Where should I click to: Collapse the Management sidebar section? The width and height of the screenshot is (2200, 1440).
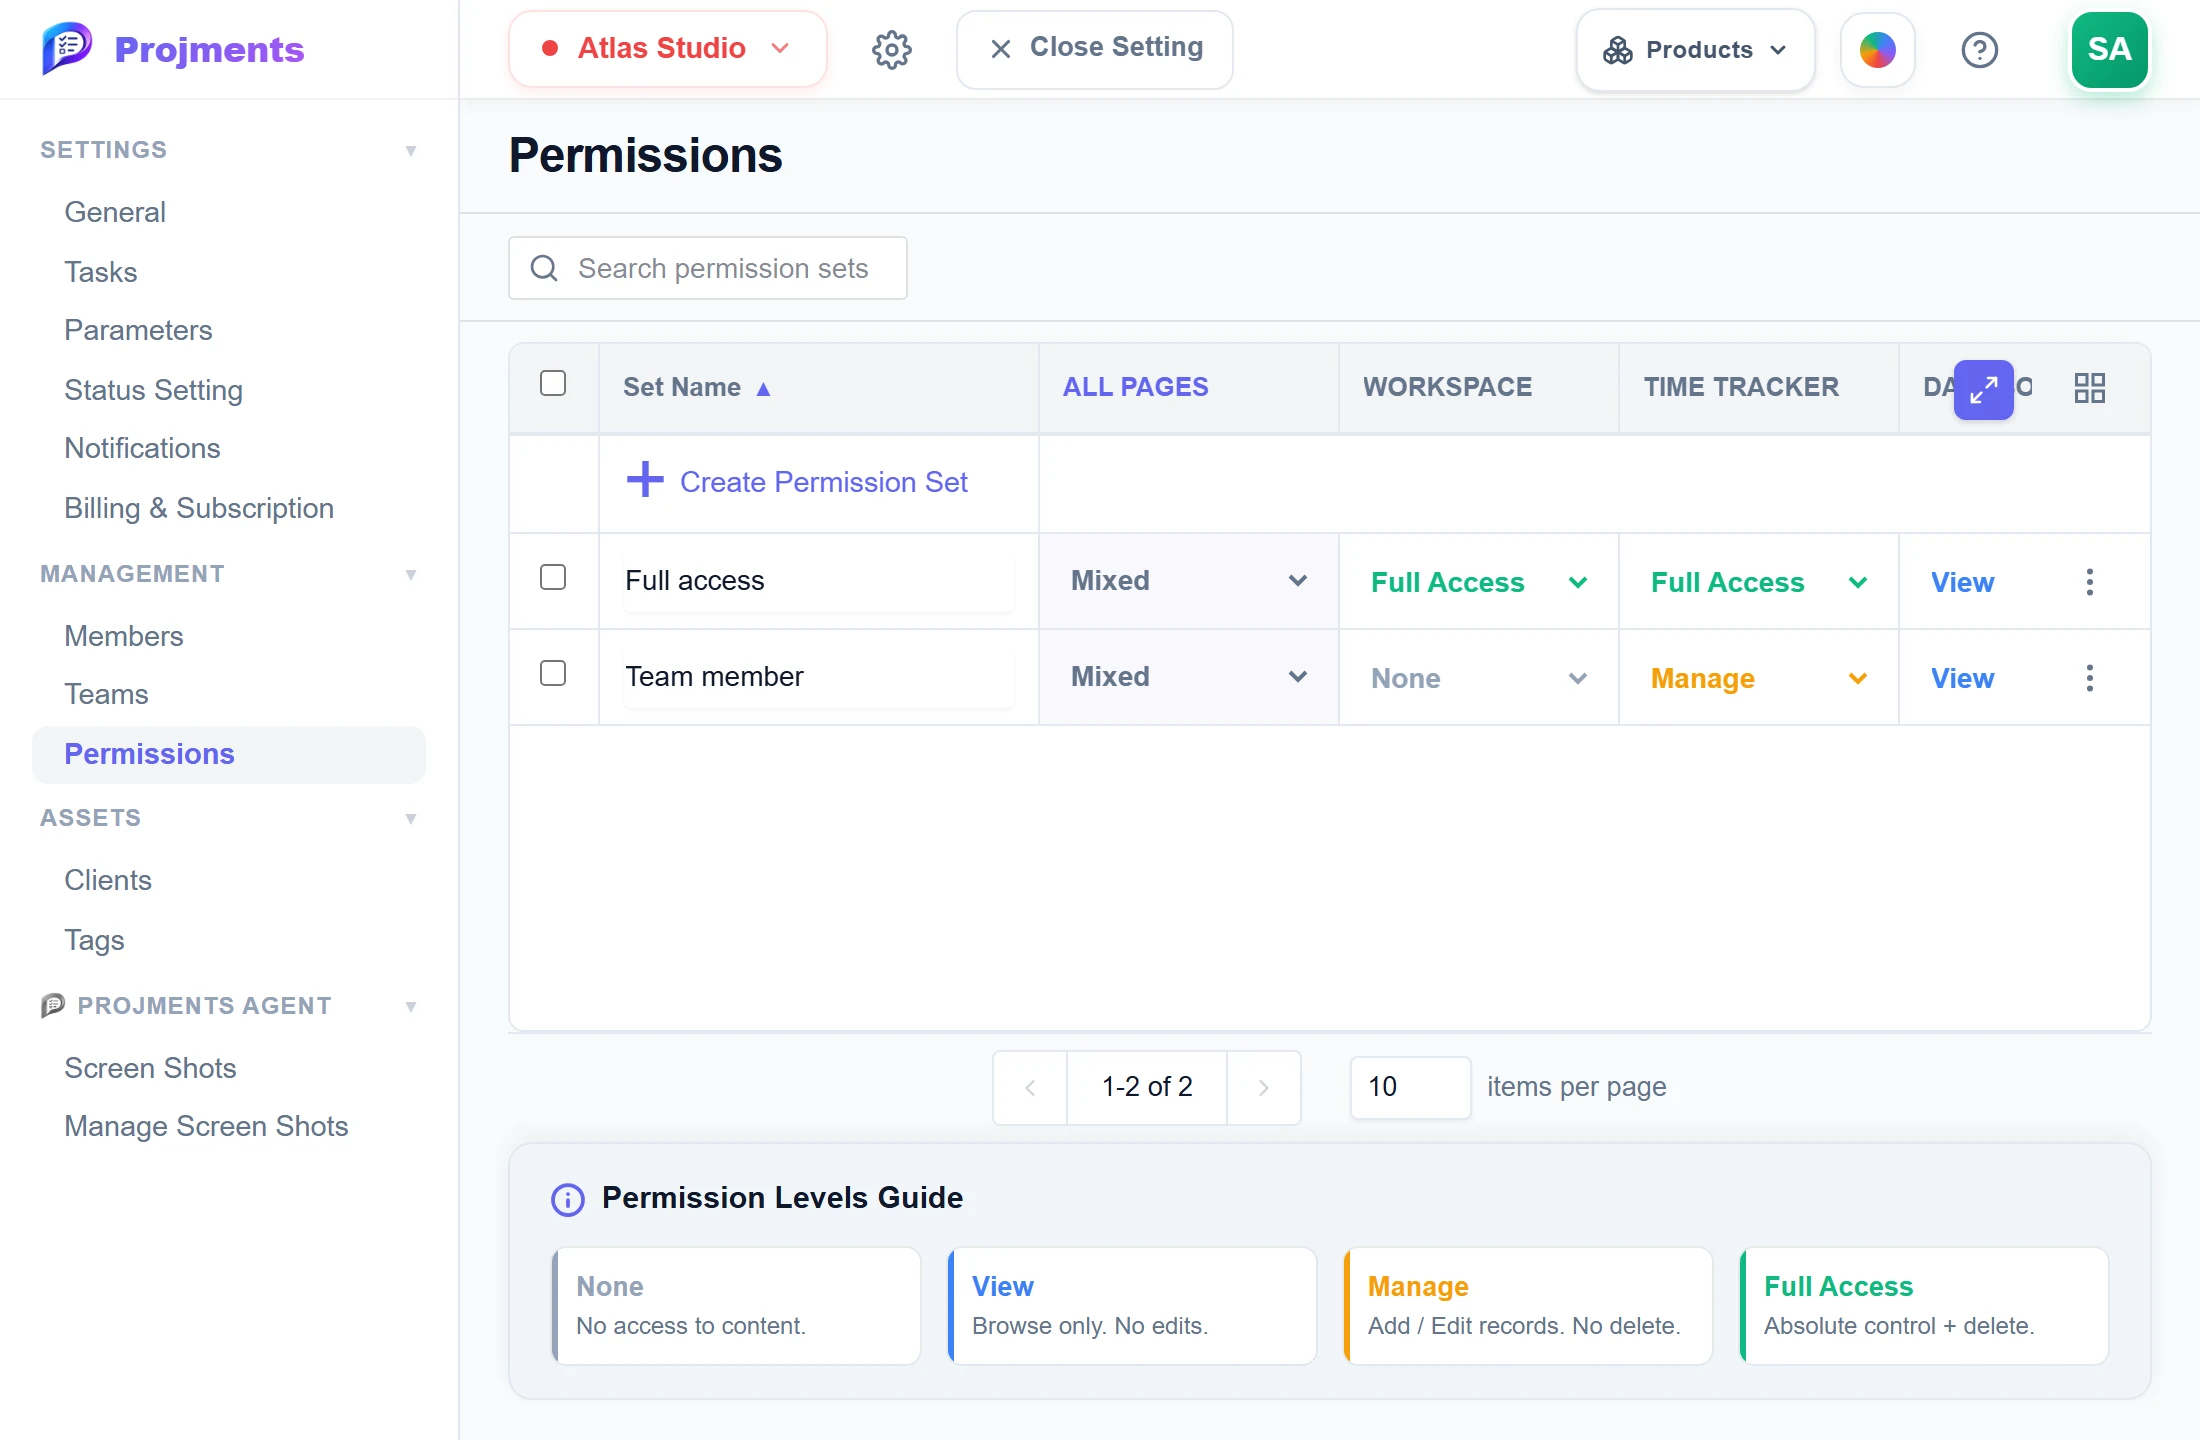click(x=410, y=574)
